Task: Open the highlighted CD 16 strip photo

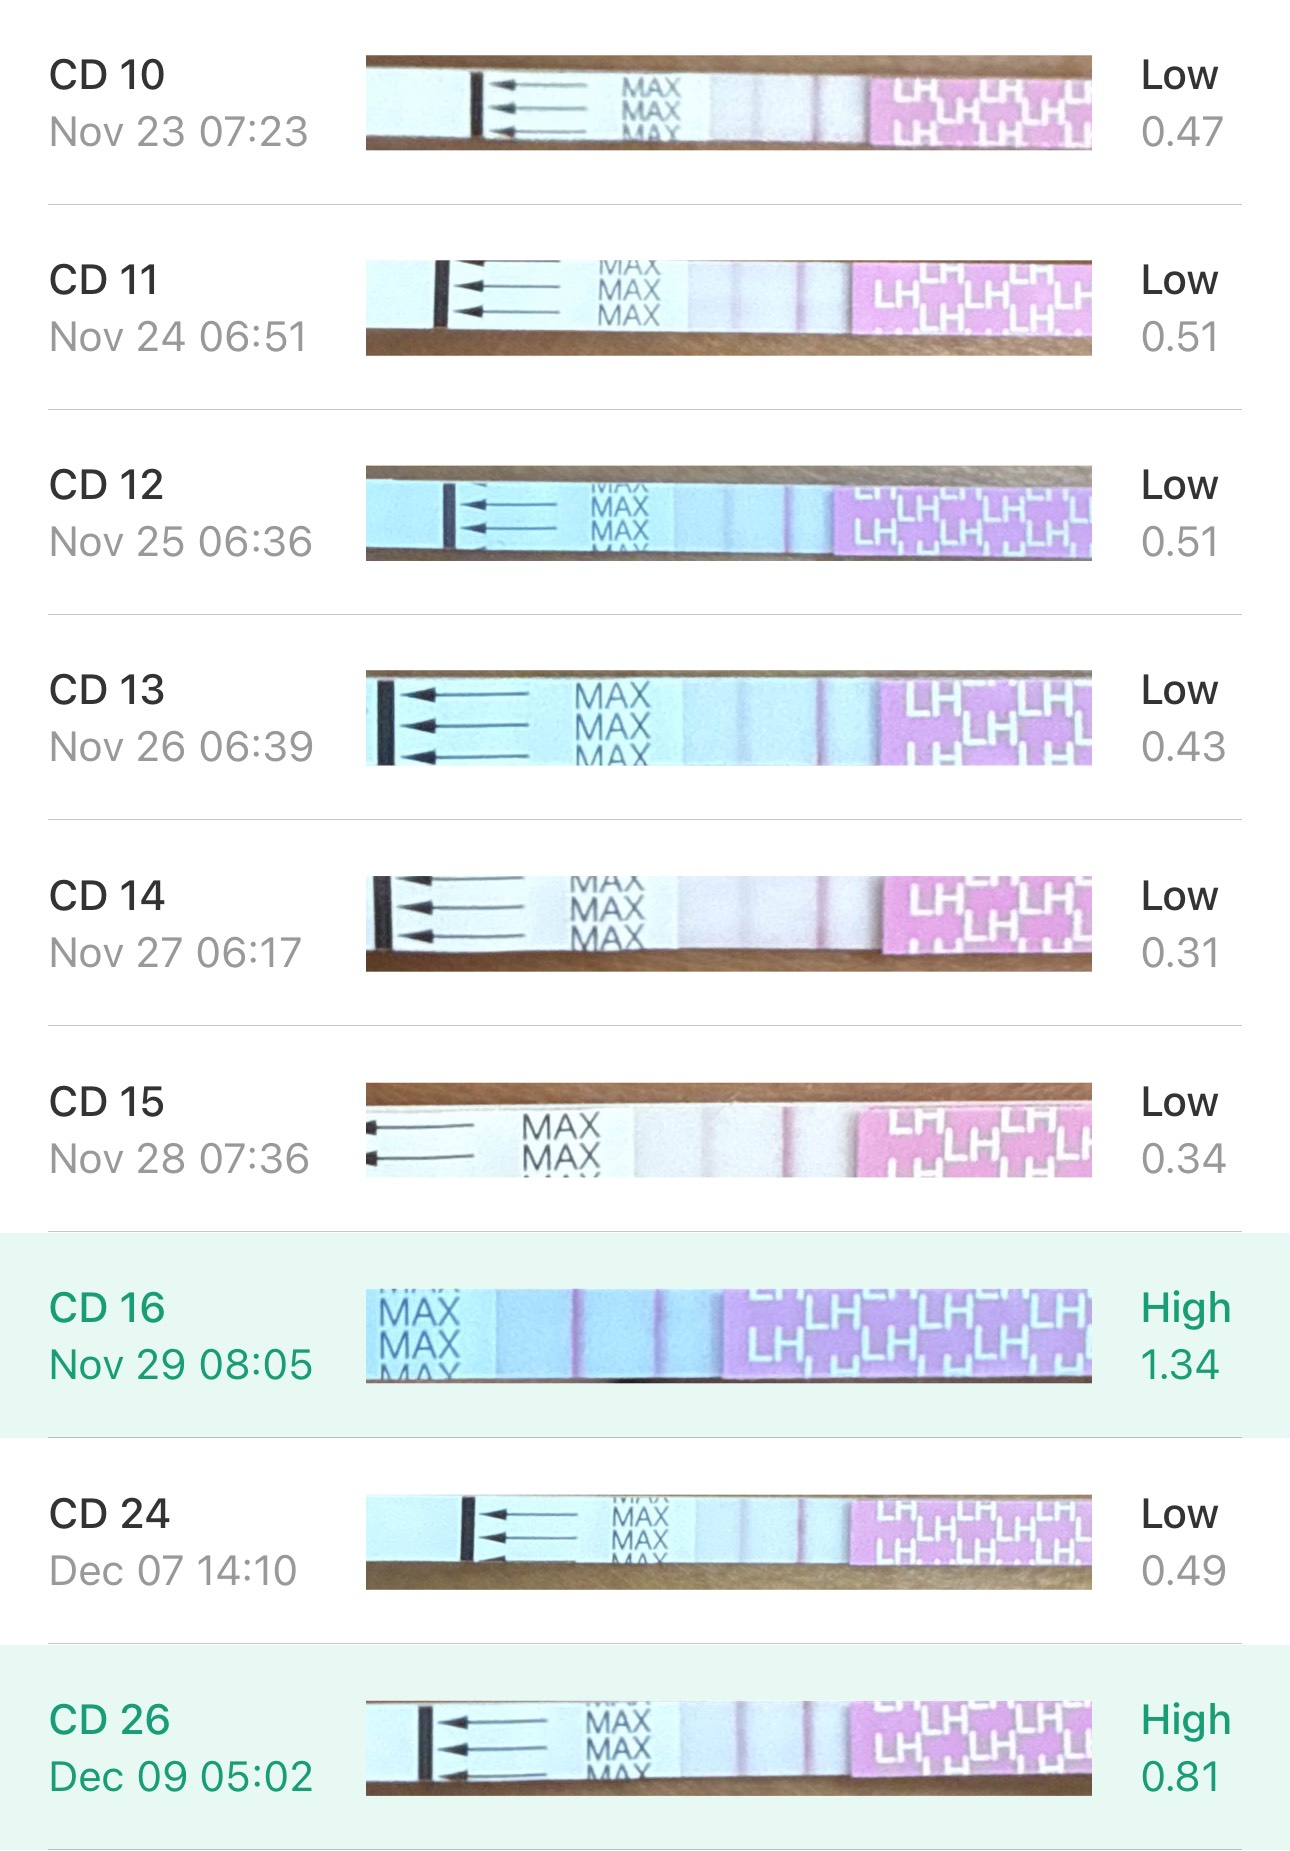Action: pyautogui.click(x=728, y=1336)
